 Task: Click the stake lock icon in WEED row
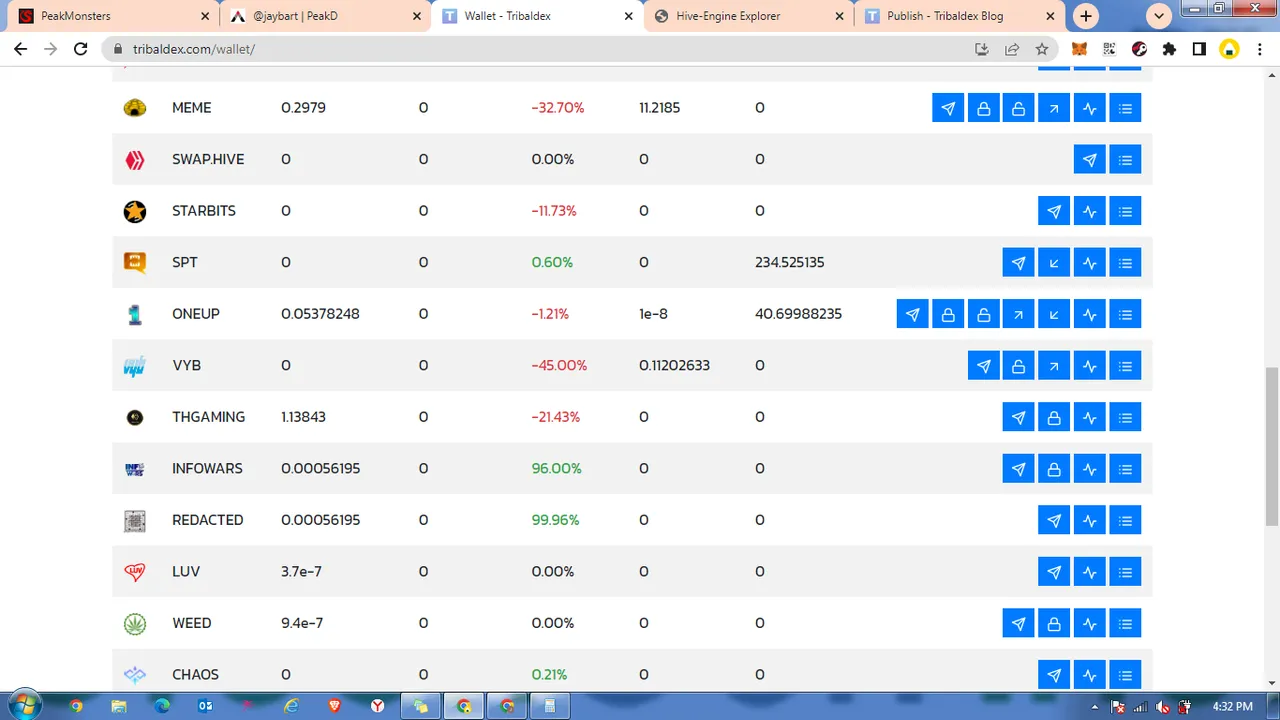pos(1054,623)
